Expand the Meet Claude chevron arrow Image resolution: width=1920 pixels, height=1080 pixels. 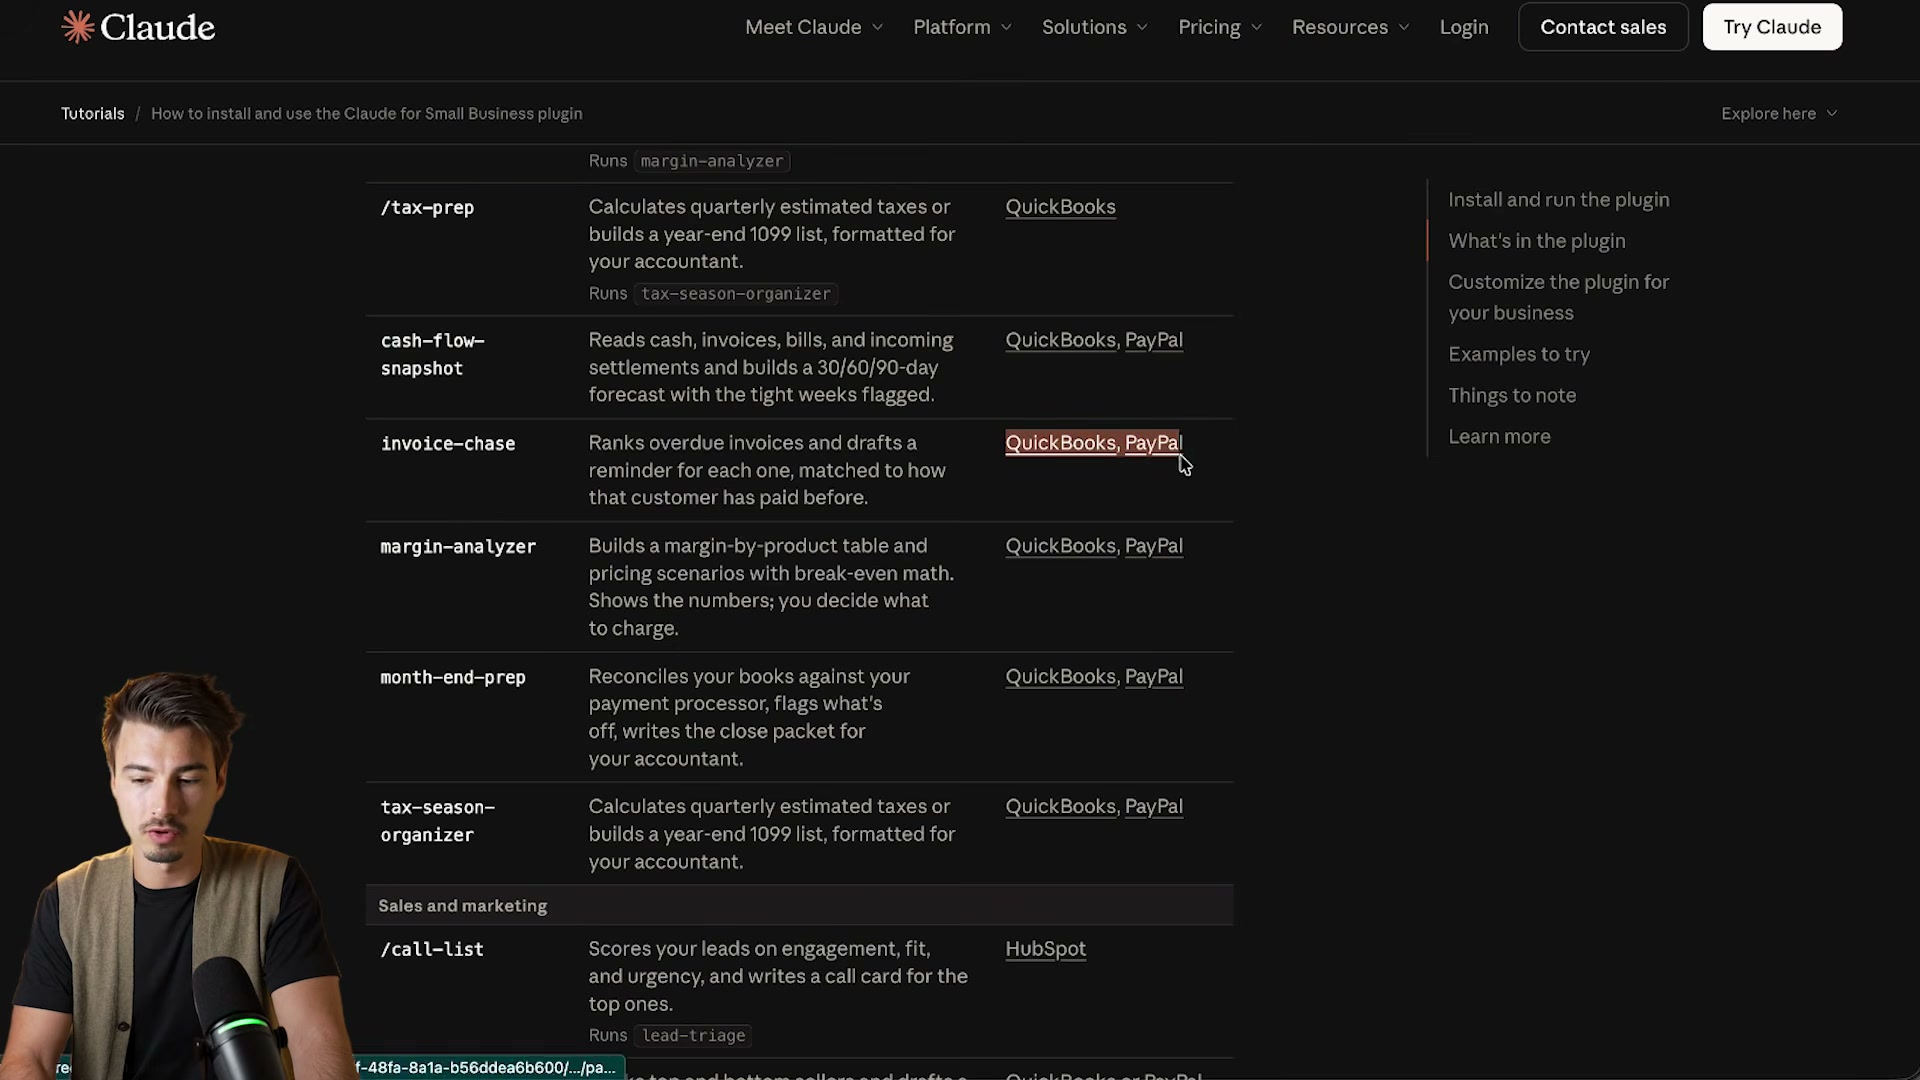tap(877, 27)
